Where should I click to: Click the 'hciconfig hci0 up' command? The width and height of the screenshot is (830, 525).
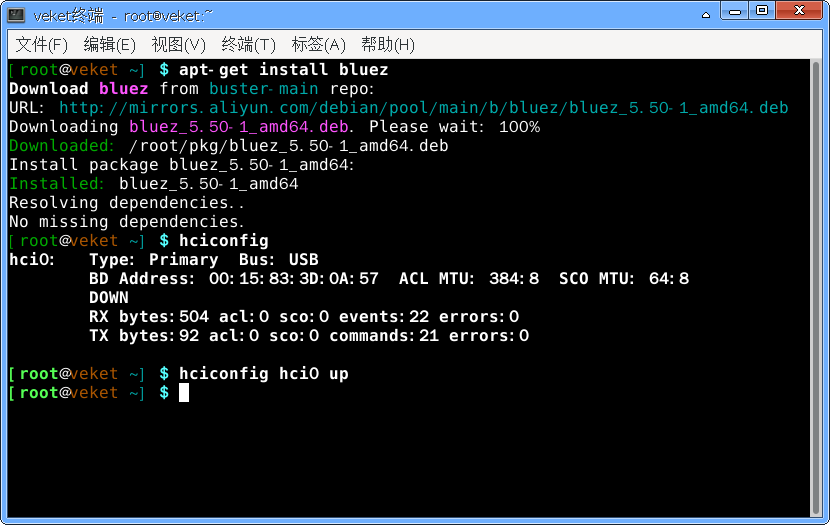click(x=264, y=374)
